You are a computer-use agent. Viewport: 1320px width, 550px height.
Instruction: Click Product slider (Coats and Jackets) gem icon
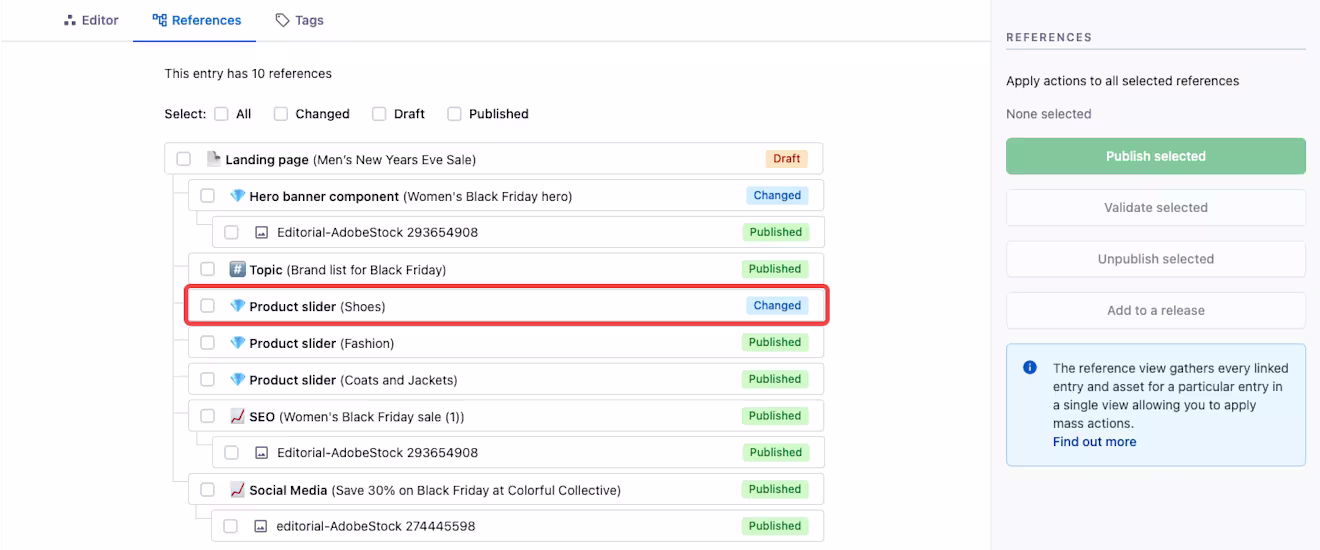[237, 380]
